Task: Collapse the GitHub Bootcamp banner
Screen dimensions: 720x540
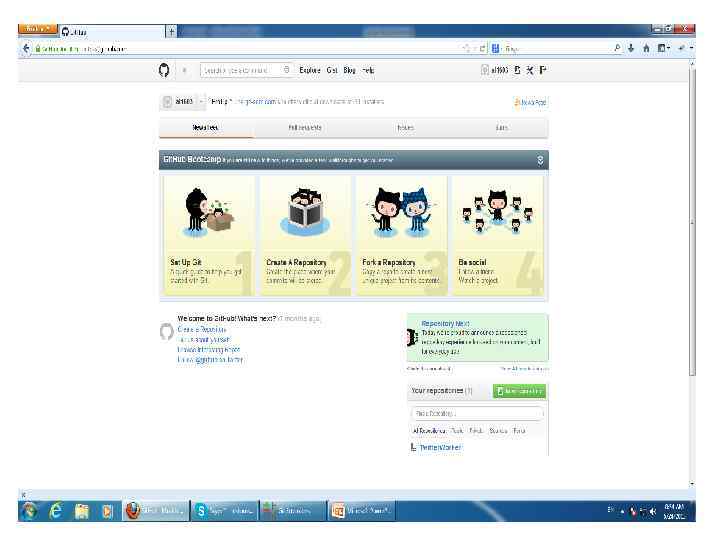Action: [x=540, y=160]
